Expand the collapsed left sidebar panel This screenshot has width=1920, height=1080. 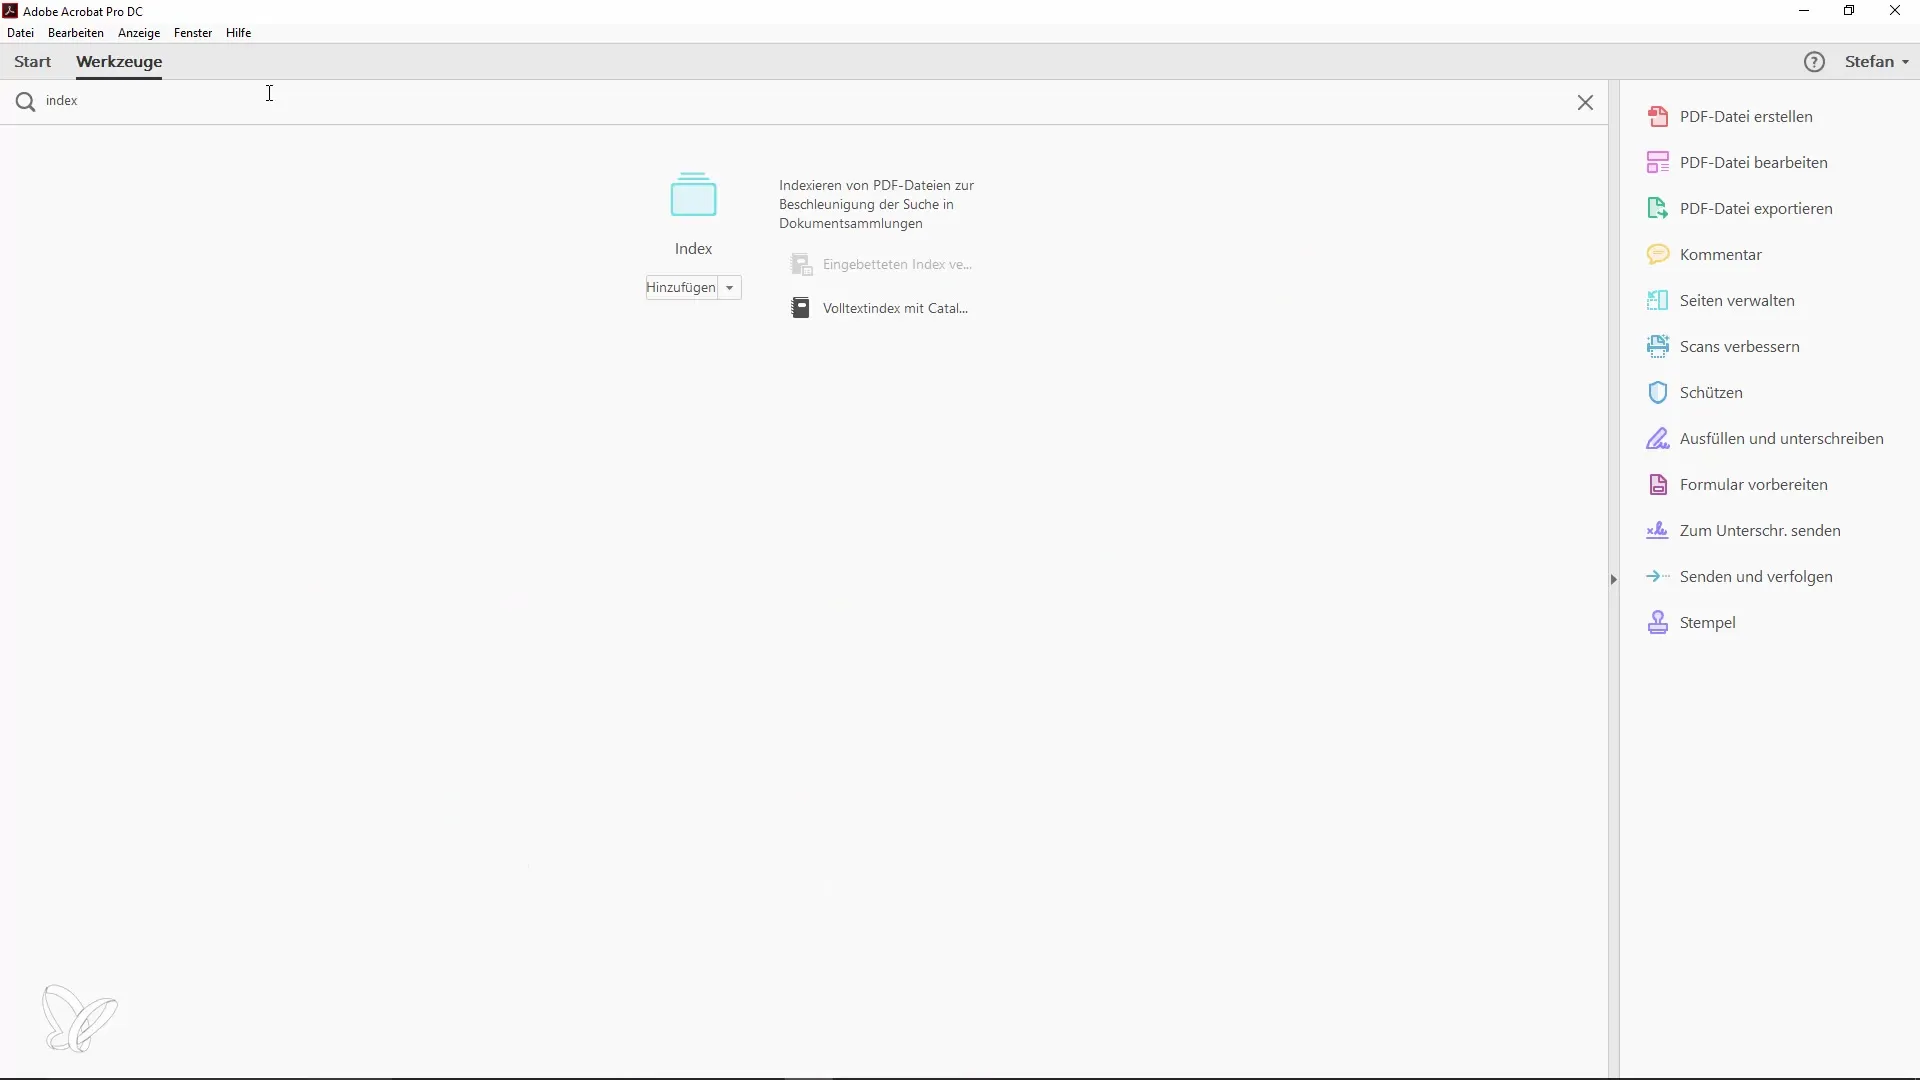coord(1613,579)
